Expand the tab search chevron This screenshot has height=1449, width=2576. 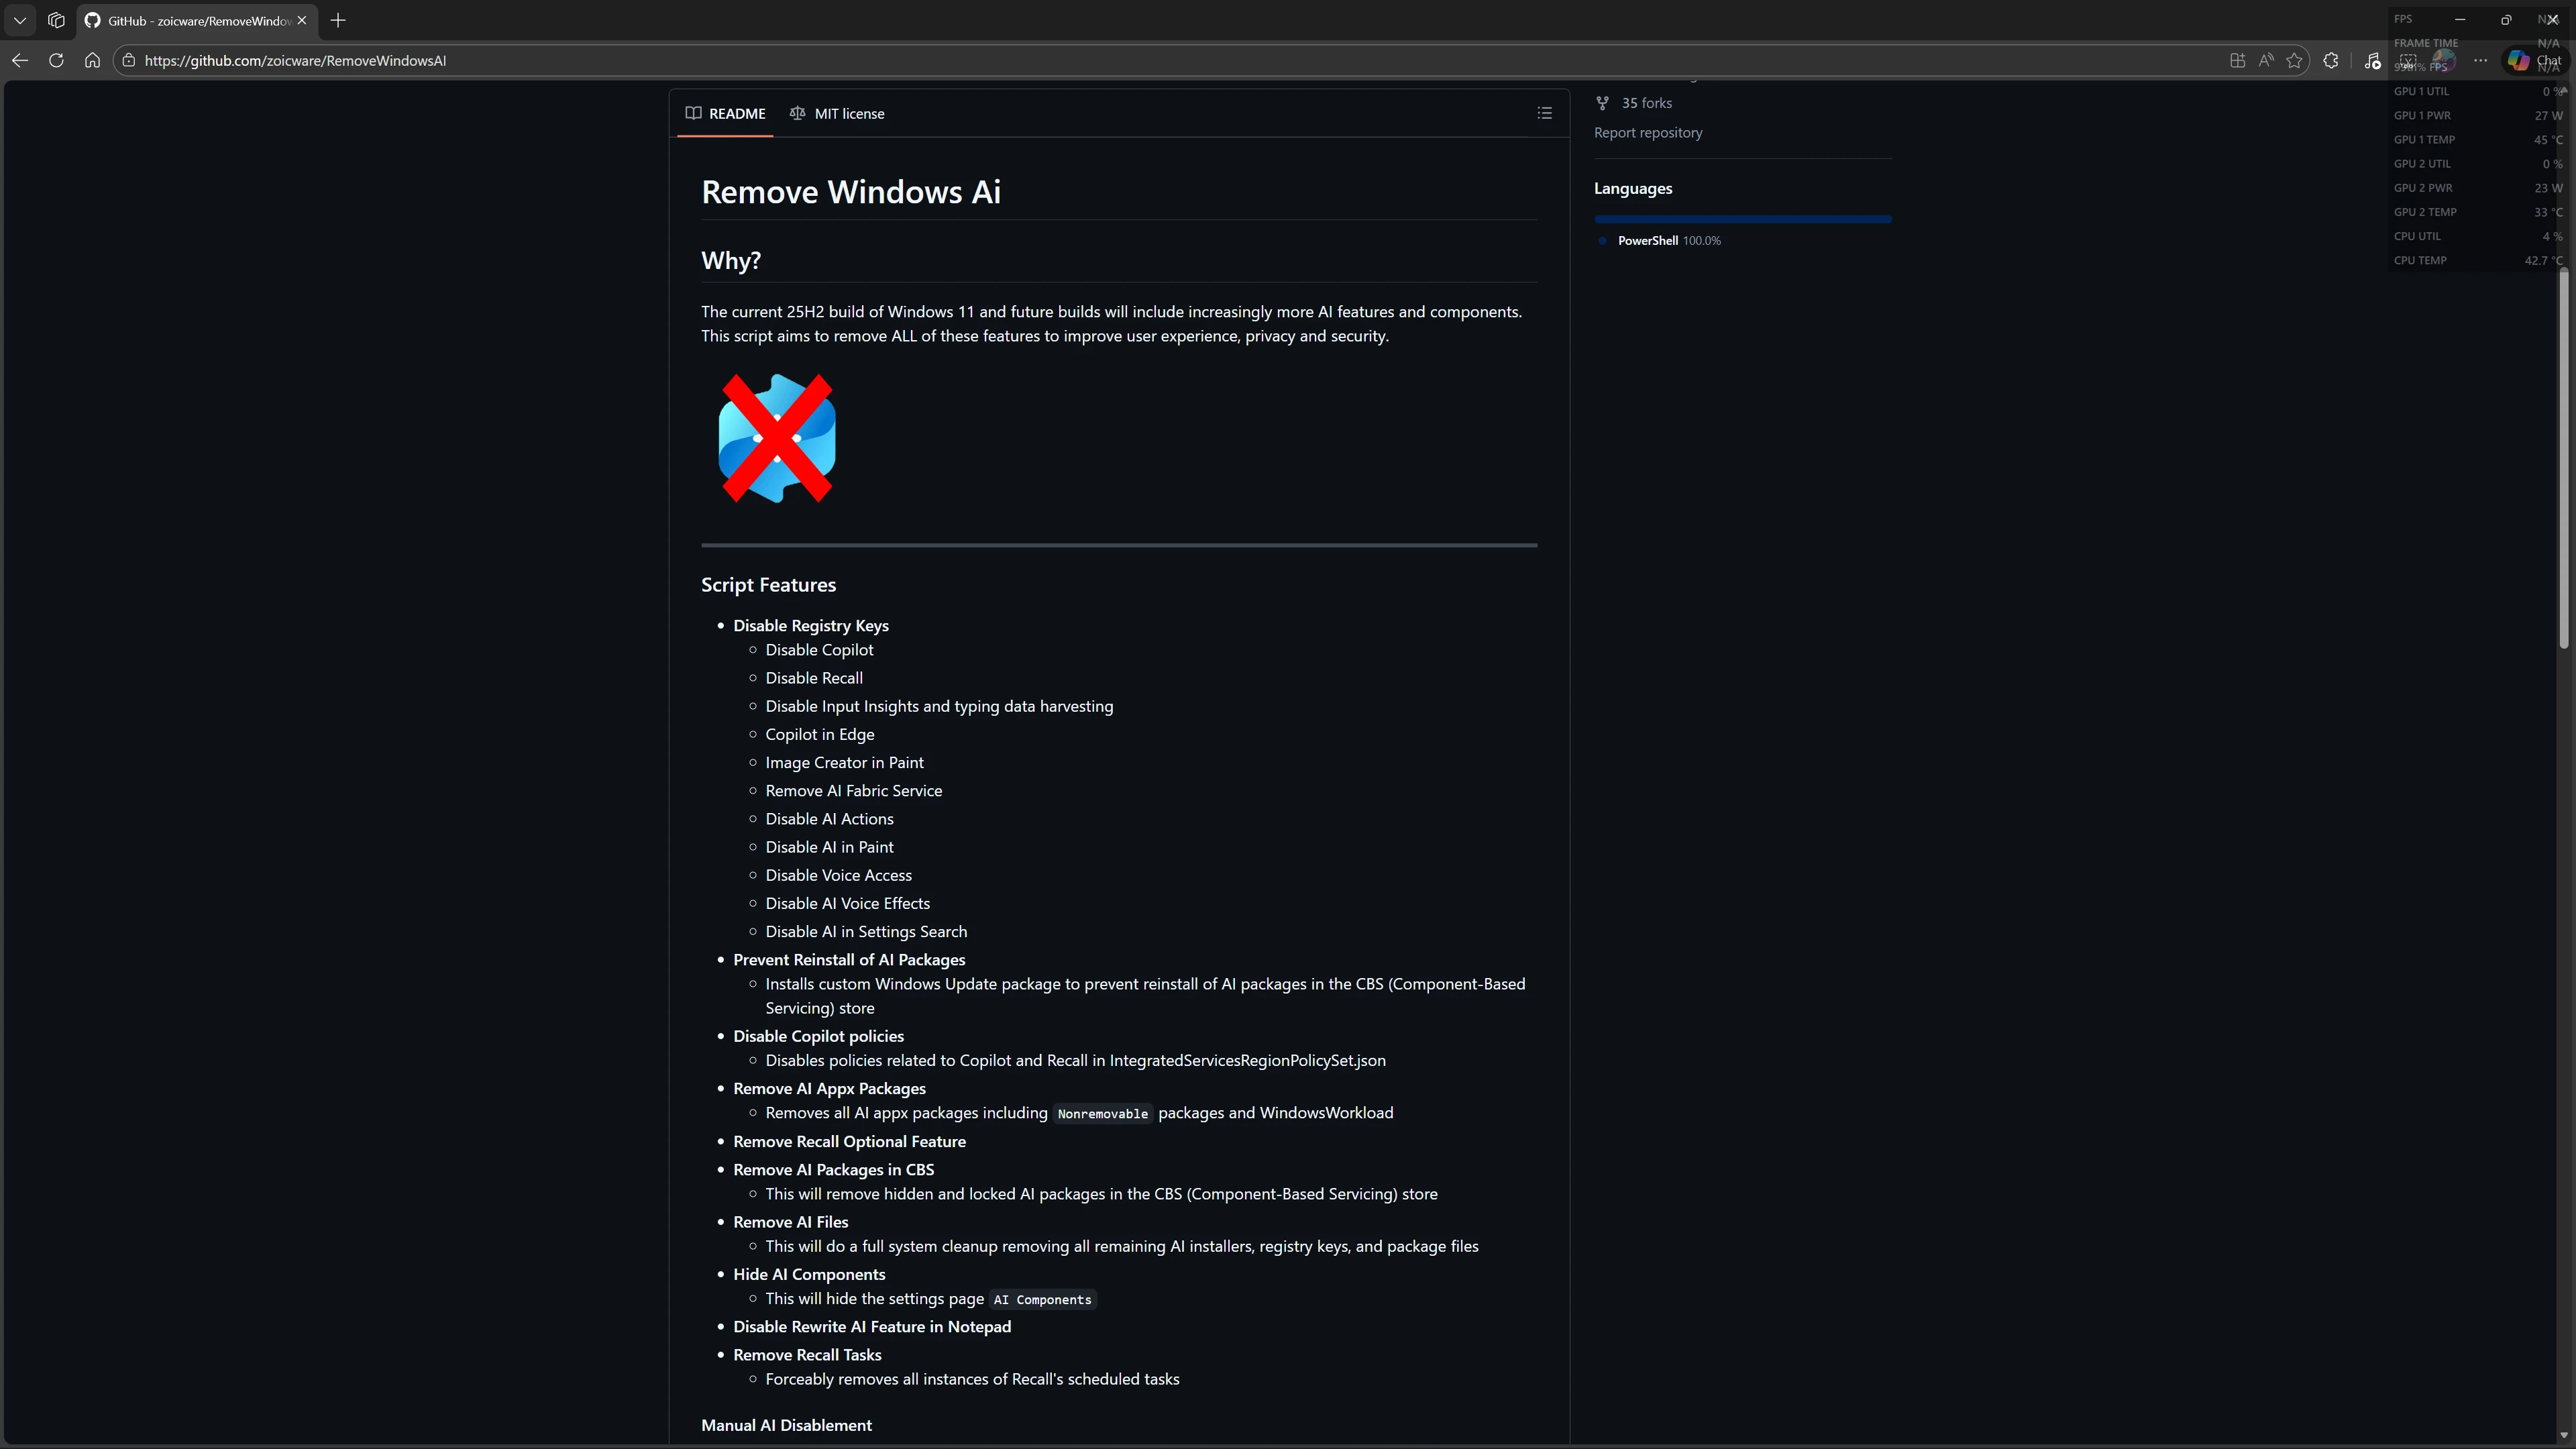[x=20, y=20]
